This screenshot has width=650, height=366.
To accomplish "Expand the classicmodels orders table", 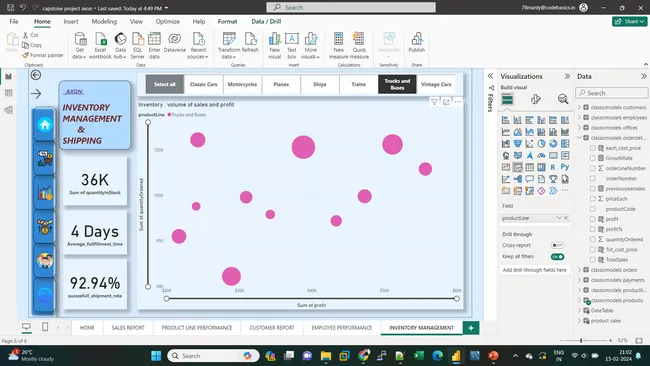I will click(x=580, y=270).
